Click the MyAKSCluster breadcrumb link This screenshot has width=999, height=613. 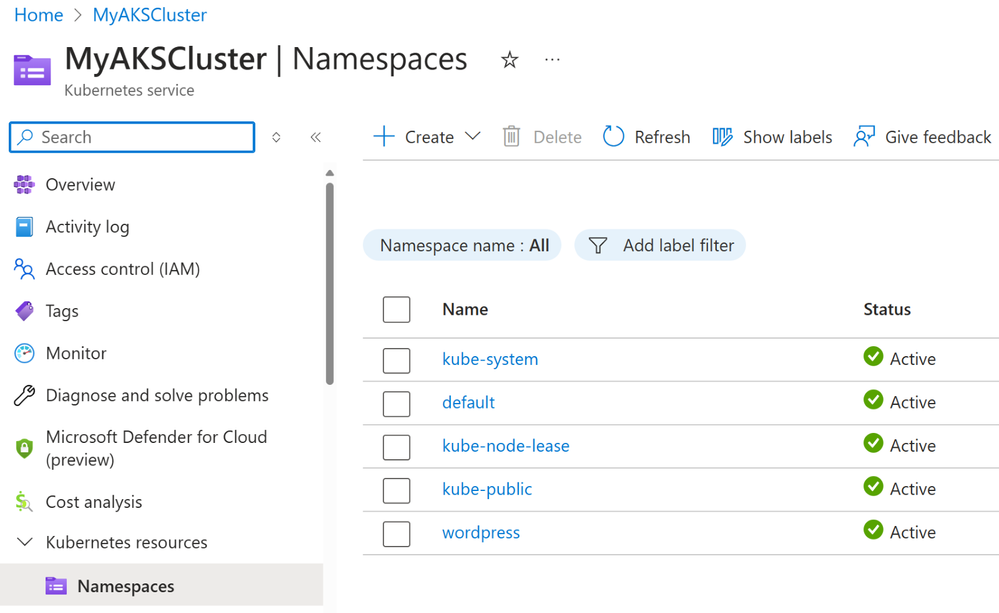click(x=150, y=15)
